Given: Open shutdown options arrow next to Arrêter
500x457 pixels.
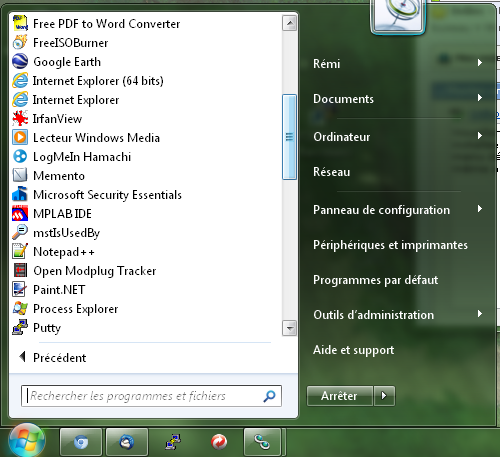Looking at the screenshot, I should (x=384, y=396).
